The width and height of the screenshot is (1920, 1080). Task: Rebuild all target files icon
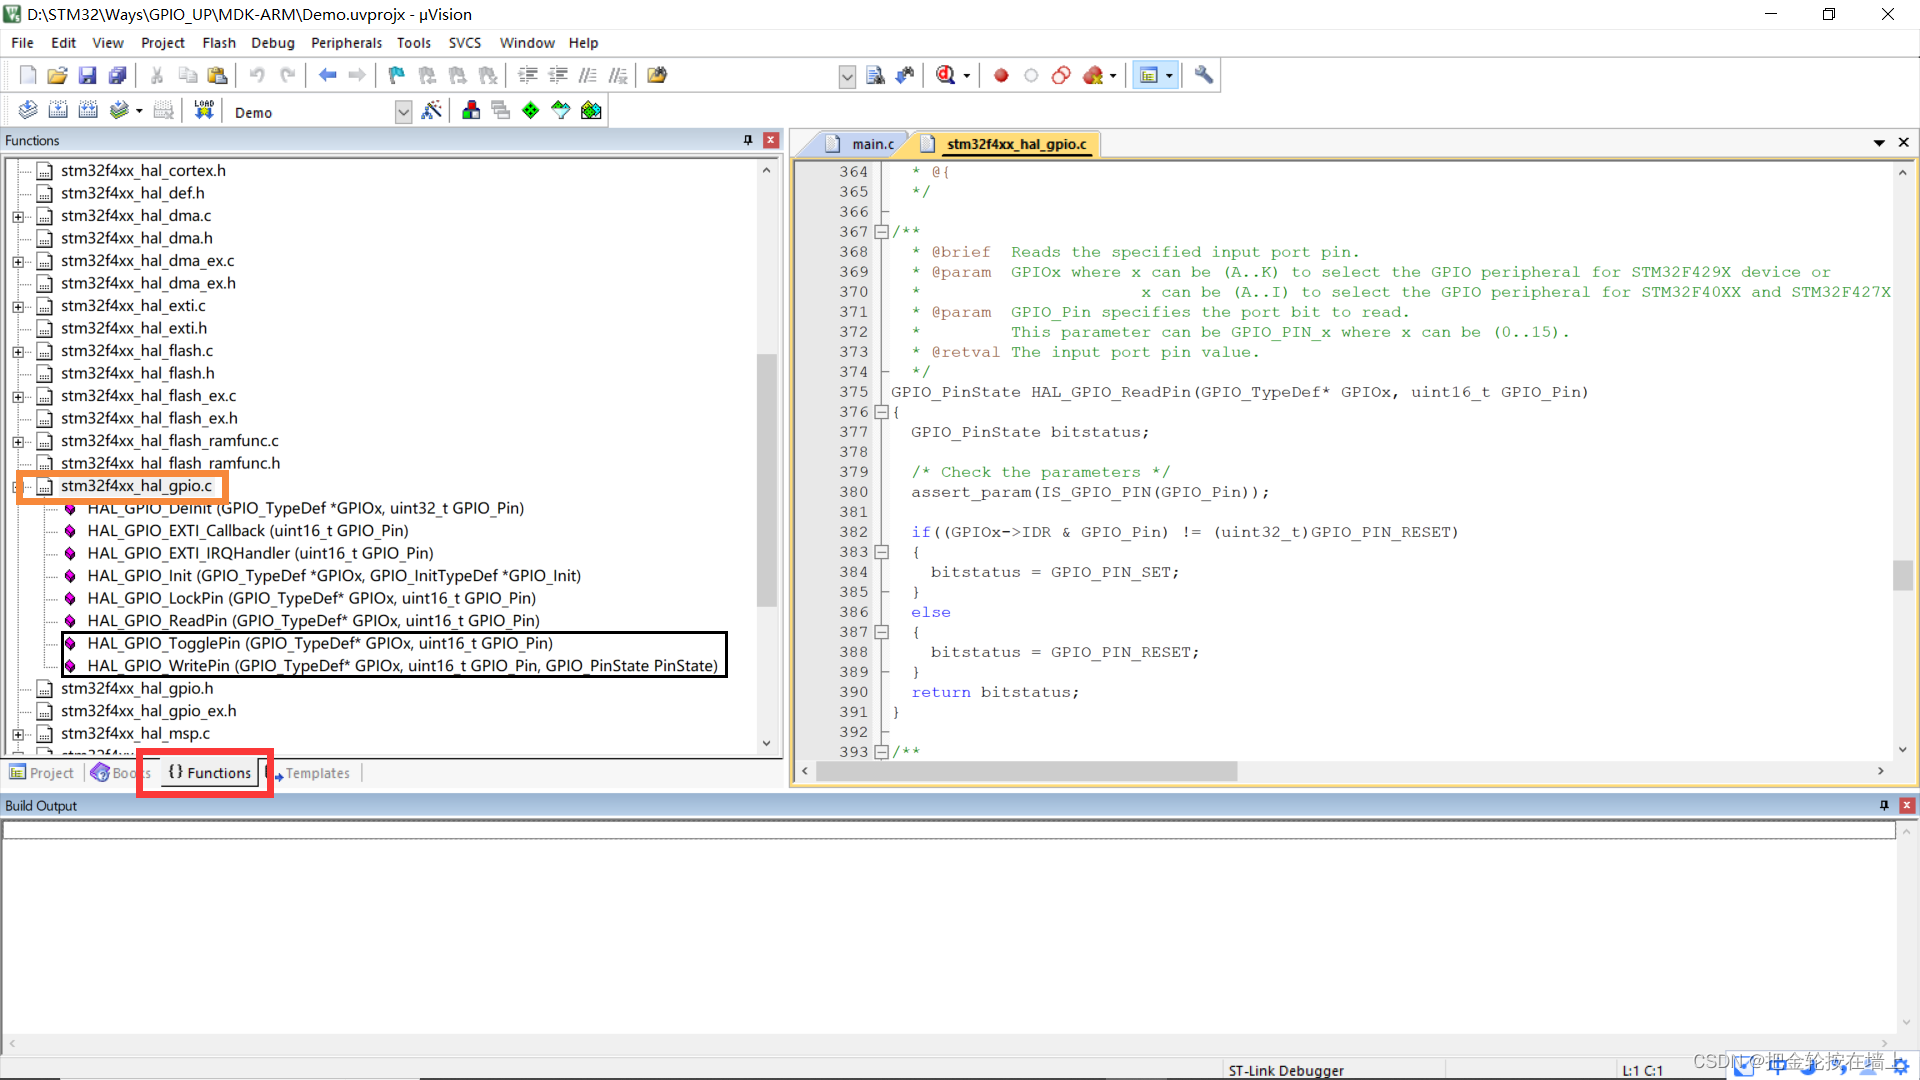point(88,110)
